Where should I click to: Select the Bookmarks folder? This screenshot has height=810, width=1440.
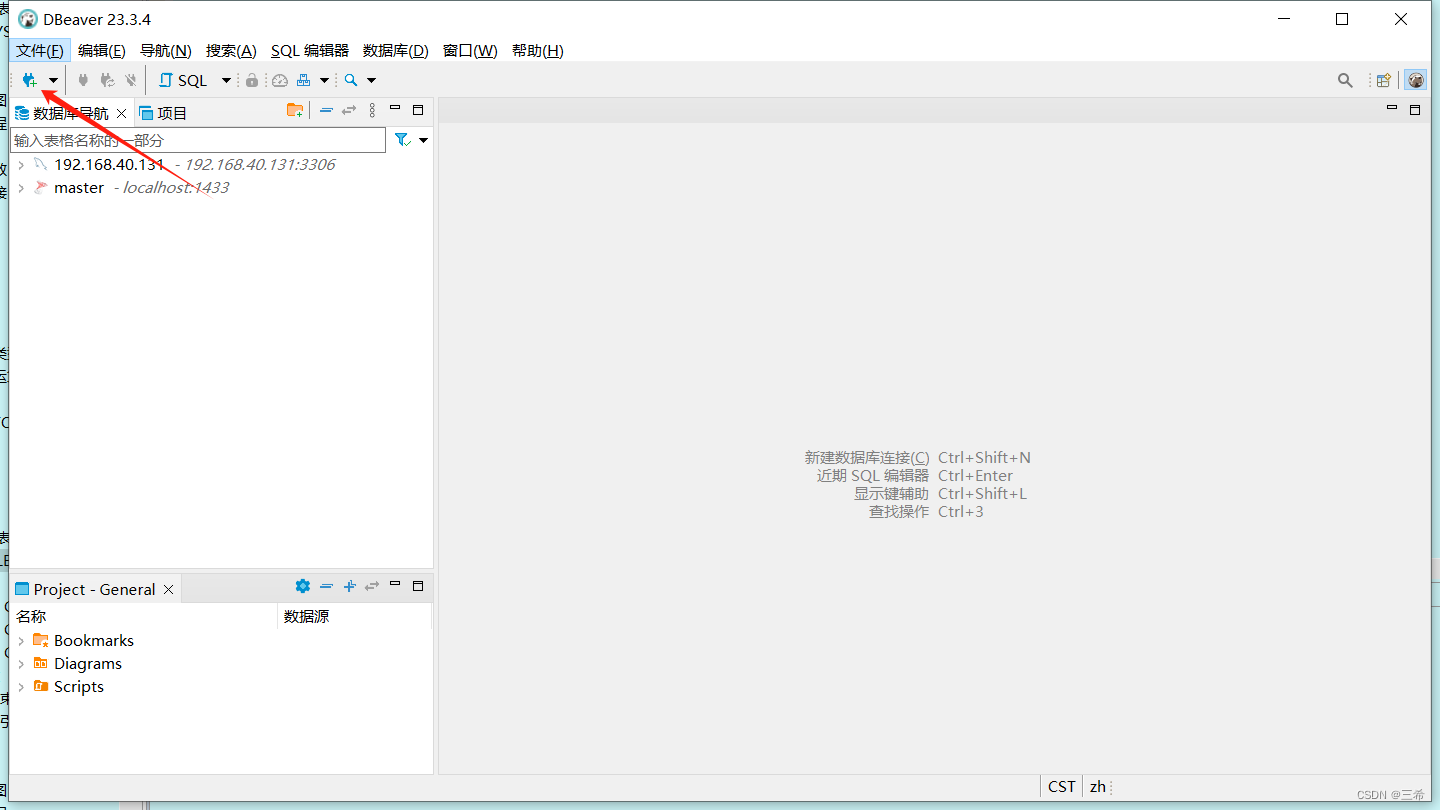point(84,640)
